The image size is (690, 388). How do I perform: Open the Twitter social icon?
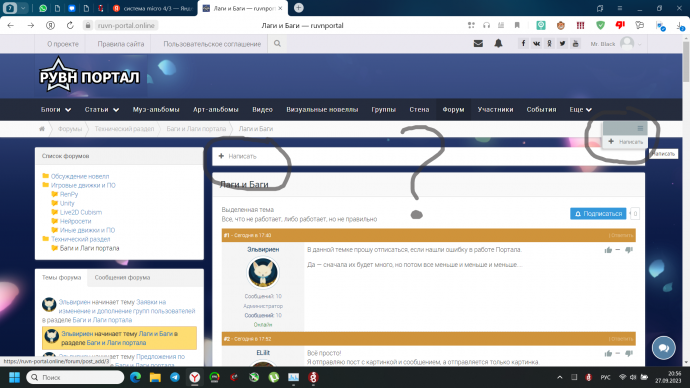562,44
